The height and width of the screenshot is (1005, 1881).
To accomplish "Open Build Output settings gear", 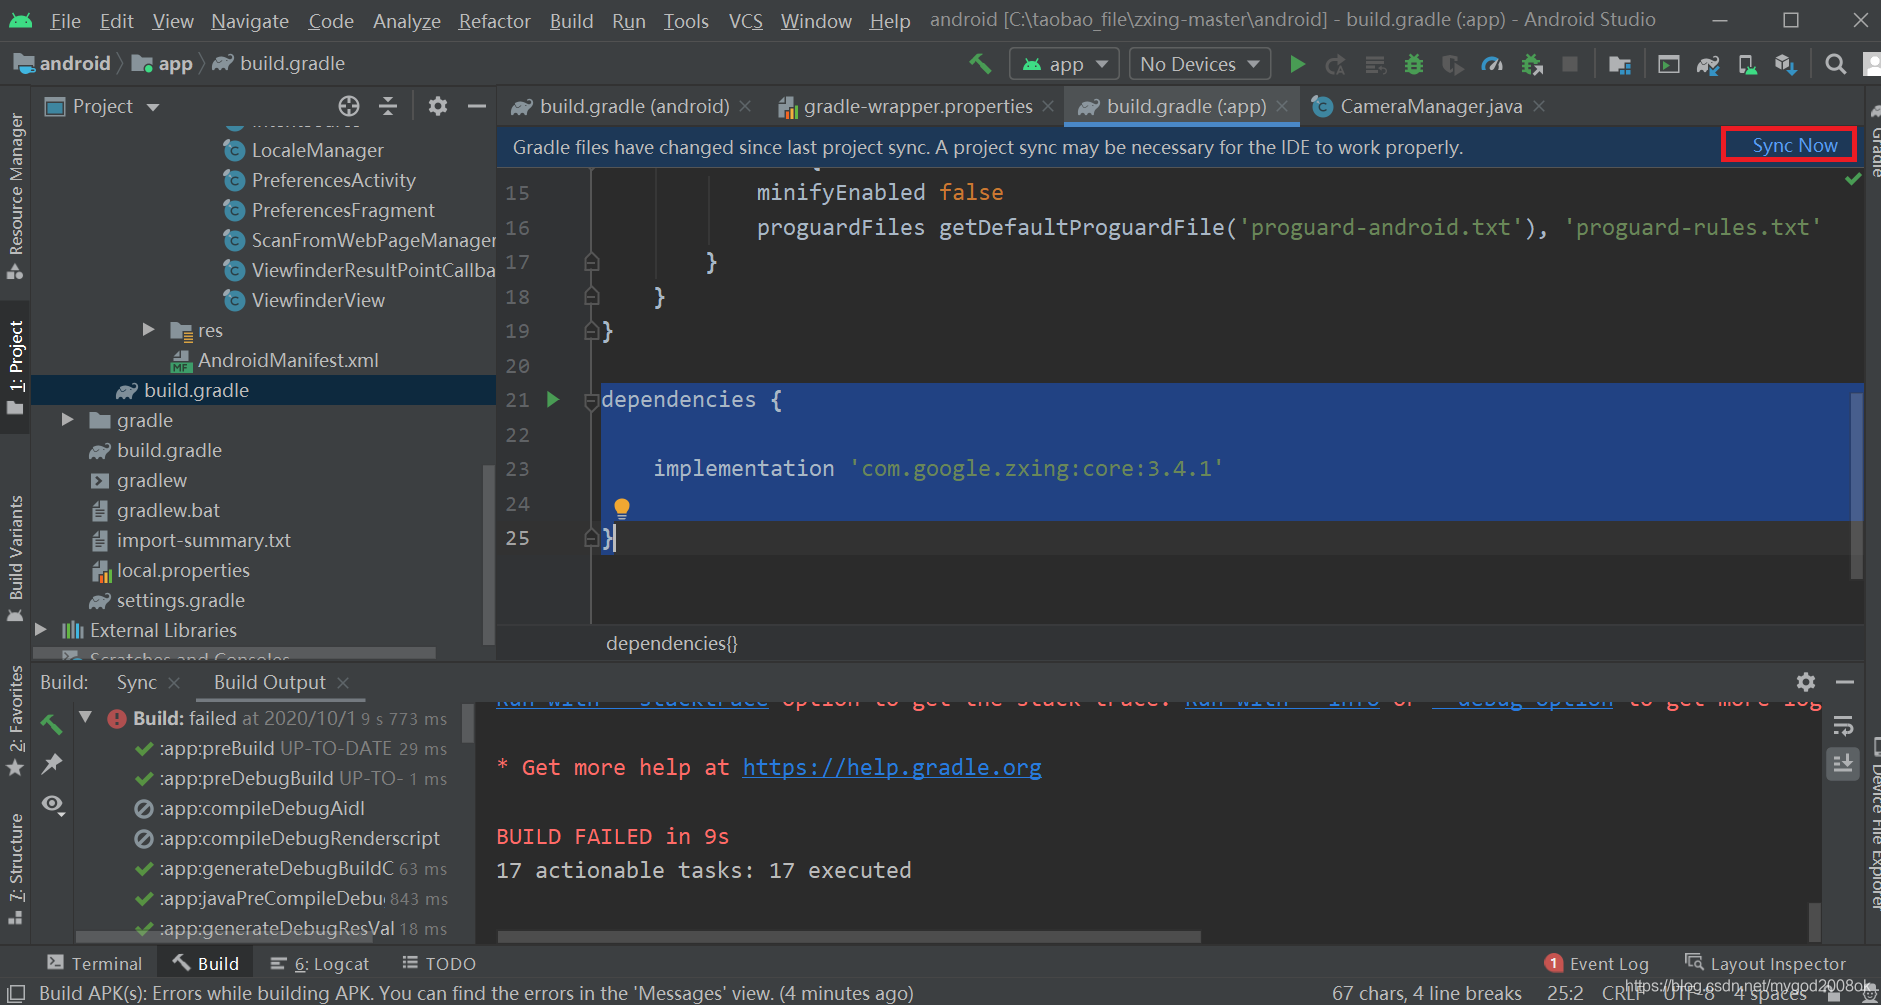I will [1806, 682].
